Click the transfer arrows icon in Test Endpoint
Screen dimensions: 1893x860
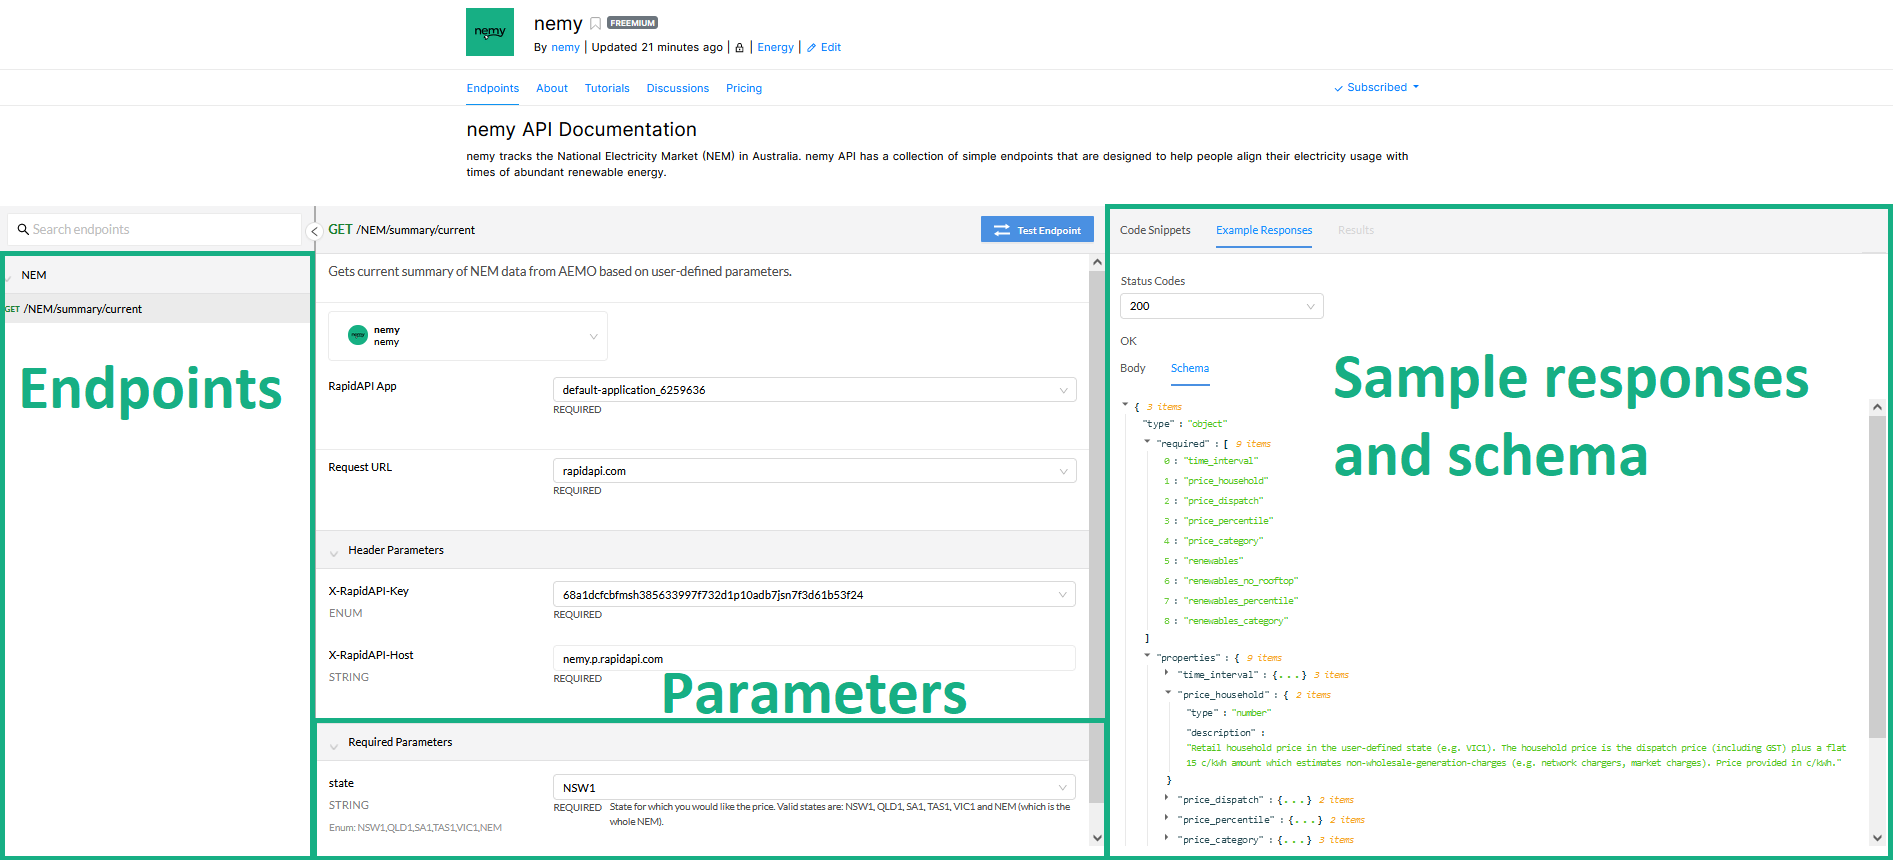1002,230
